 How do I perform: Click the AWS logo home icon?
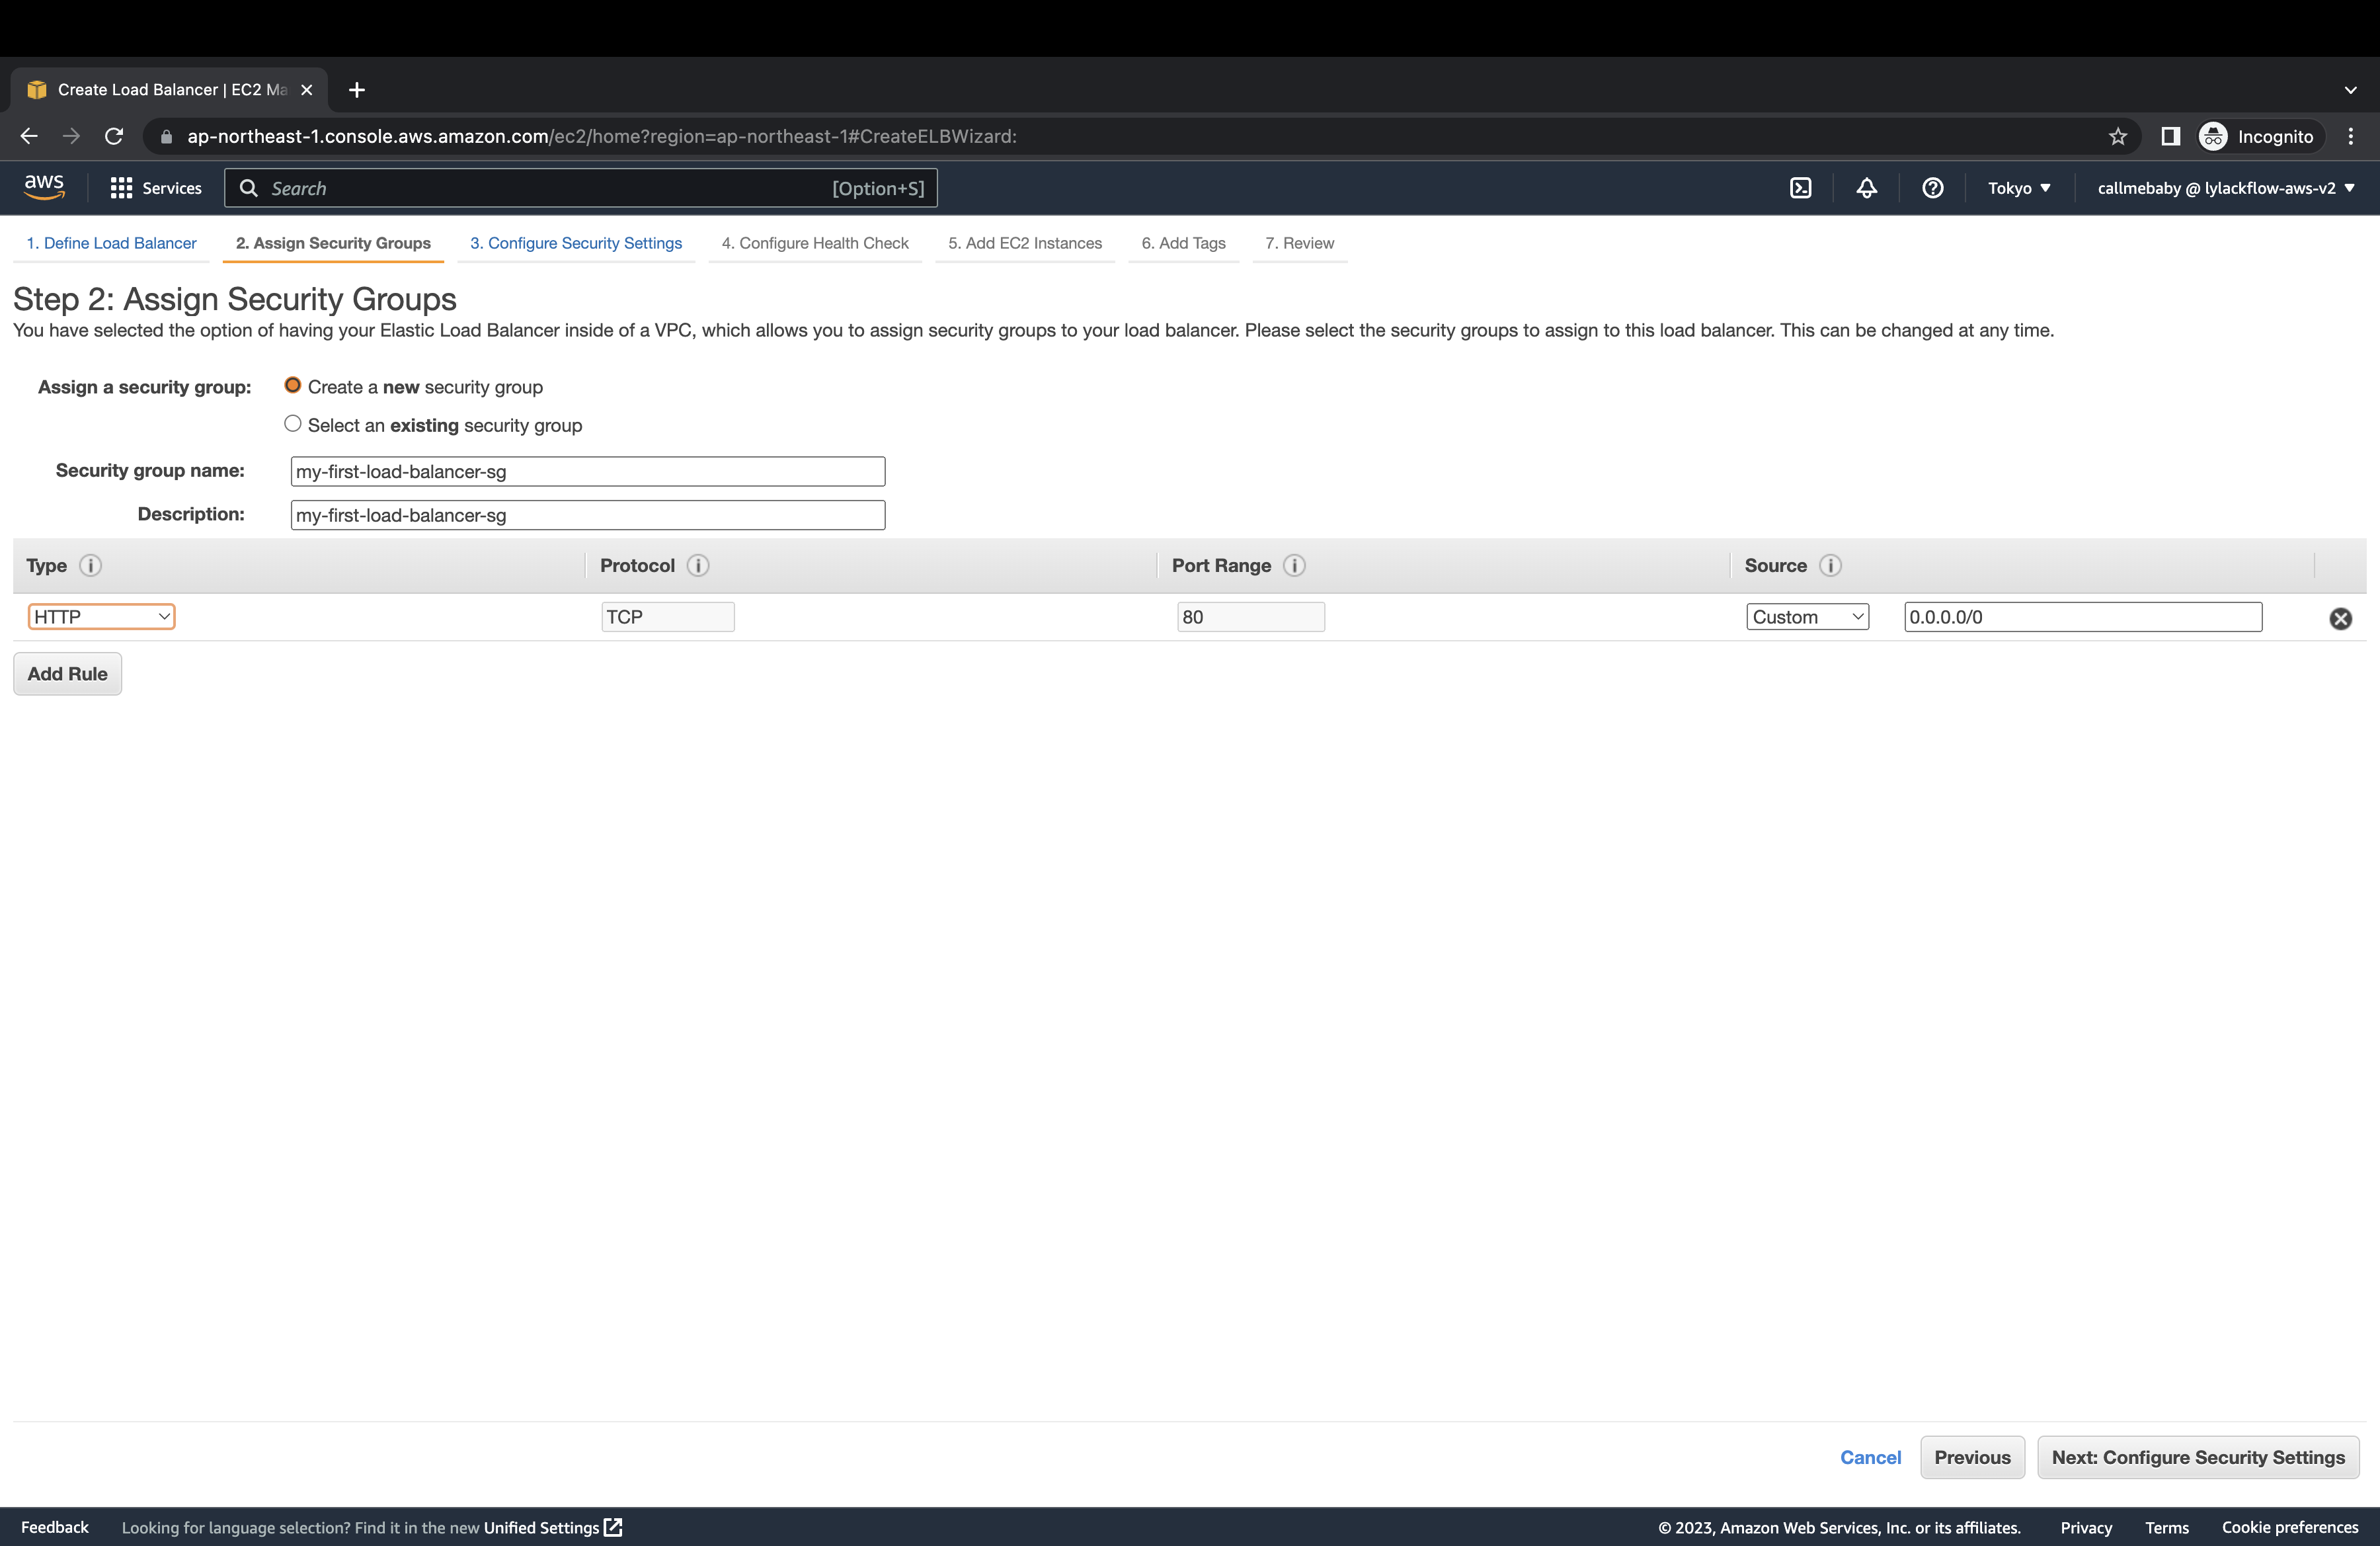click(x=44, y=187)
